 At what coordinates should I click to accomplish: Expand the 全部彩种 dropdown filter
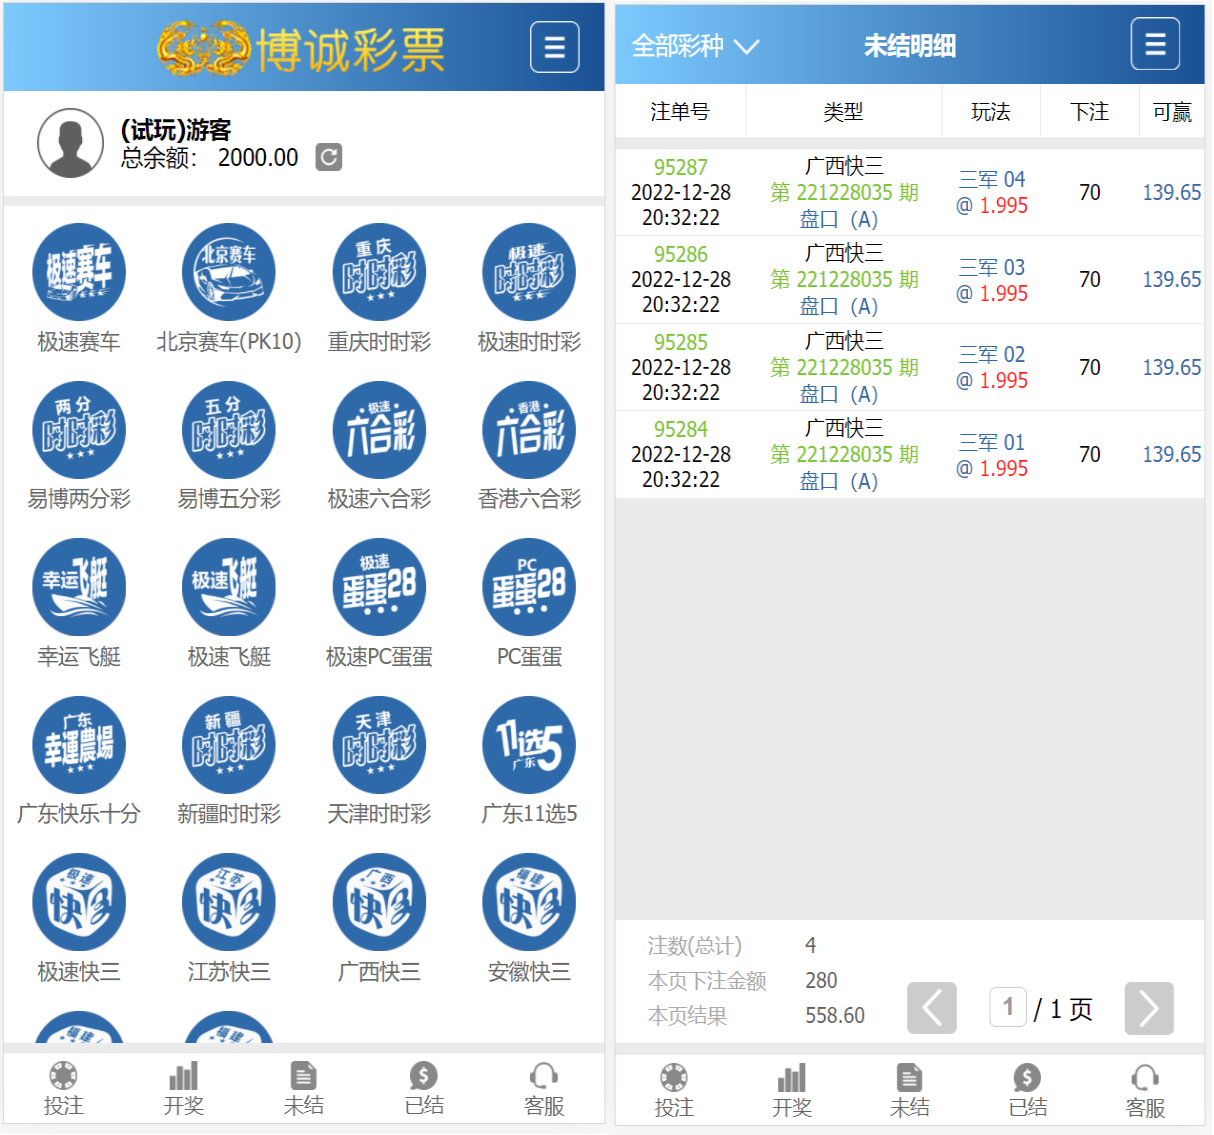695,46
